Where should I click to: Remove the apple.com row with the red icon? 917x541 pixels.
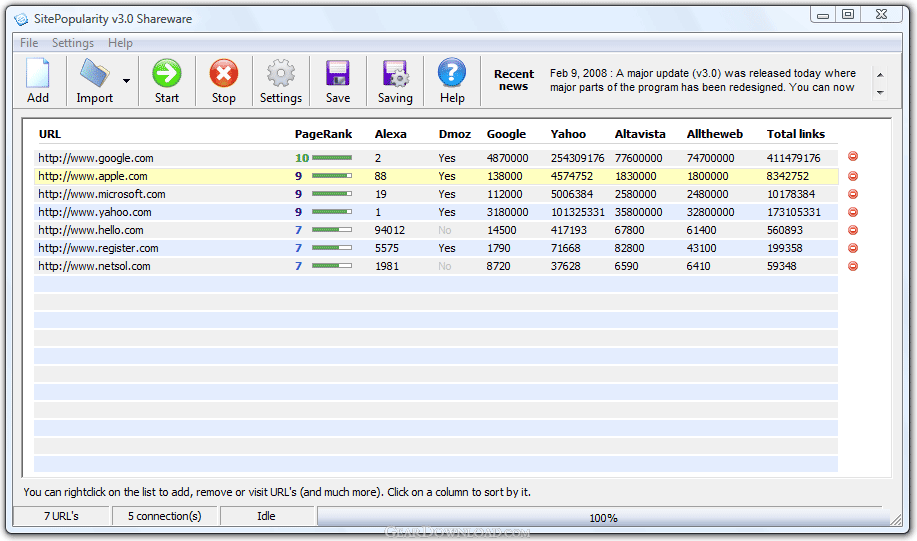(x=853, y=176)
